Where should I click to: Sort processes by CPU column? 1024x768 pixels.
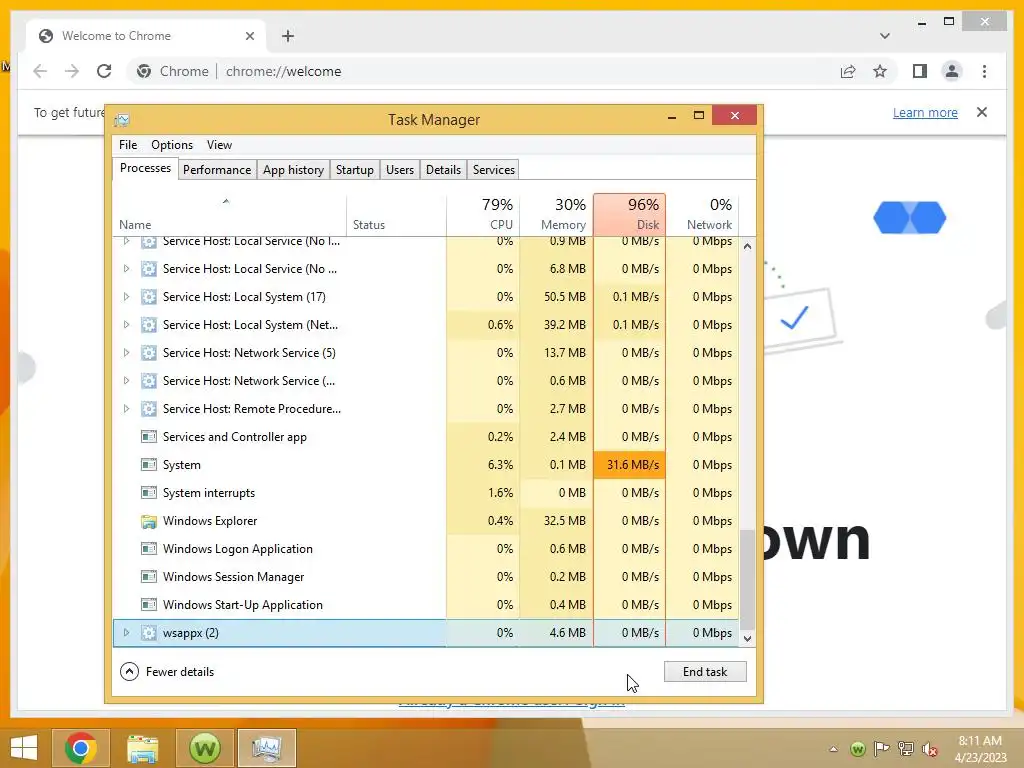(x=483, y=214)
